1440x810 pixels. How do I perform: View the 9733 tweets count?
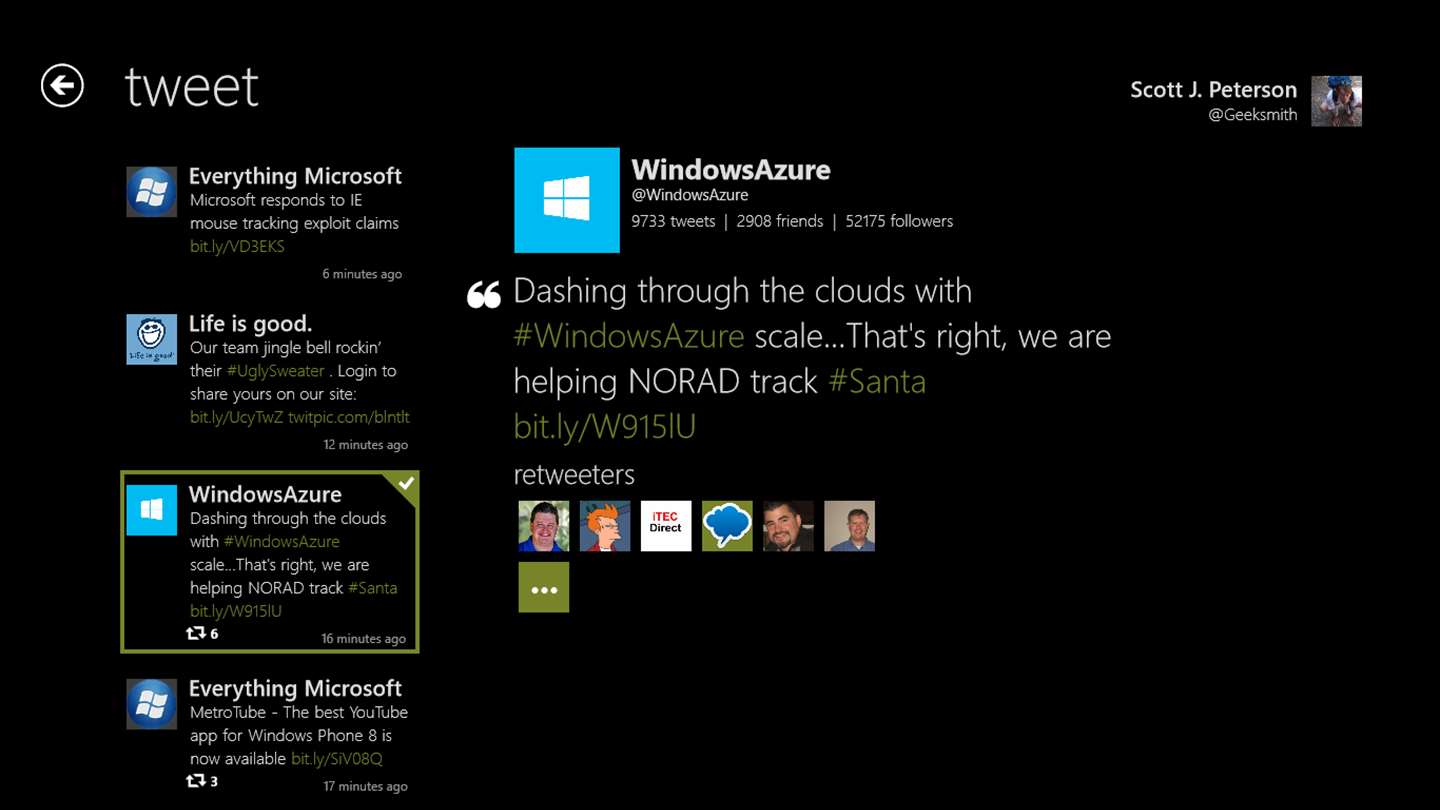coord(673,221)
